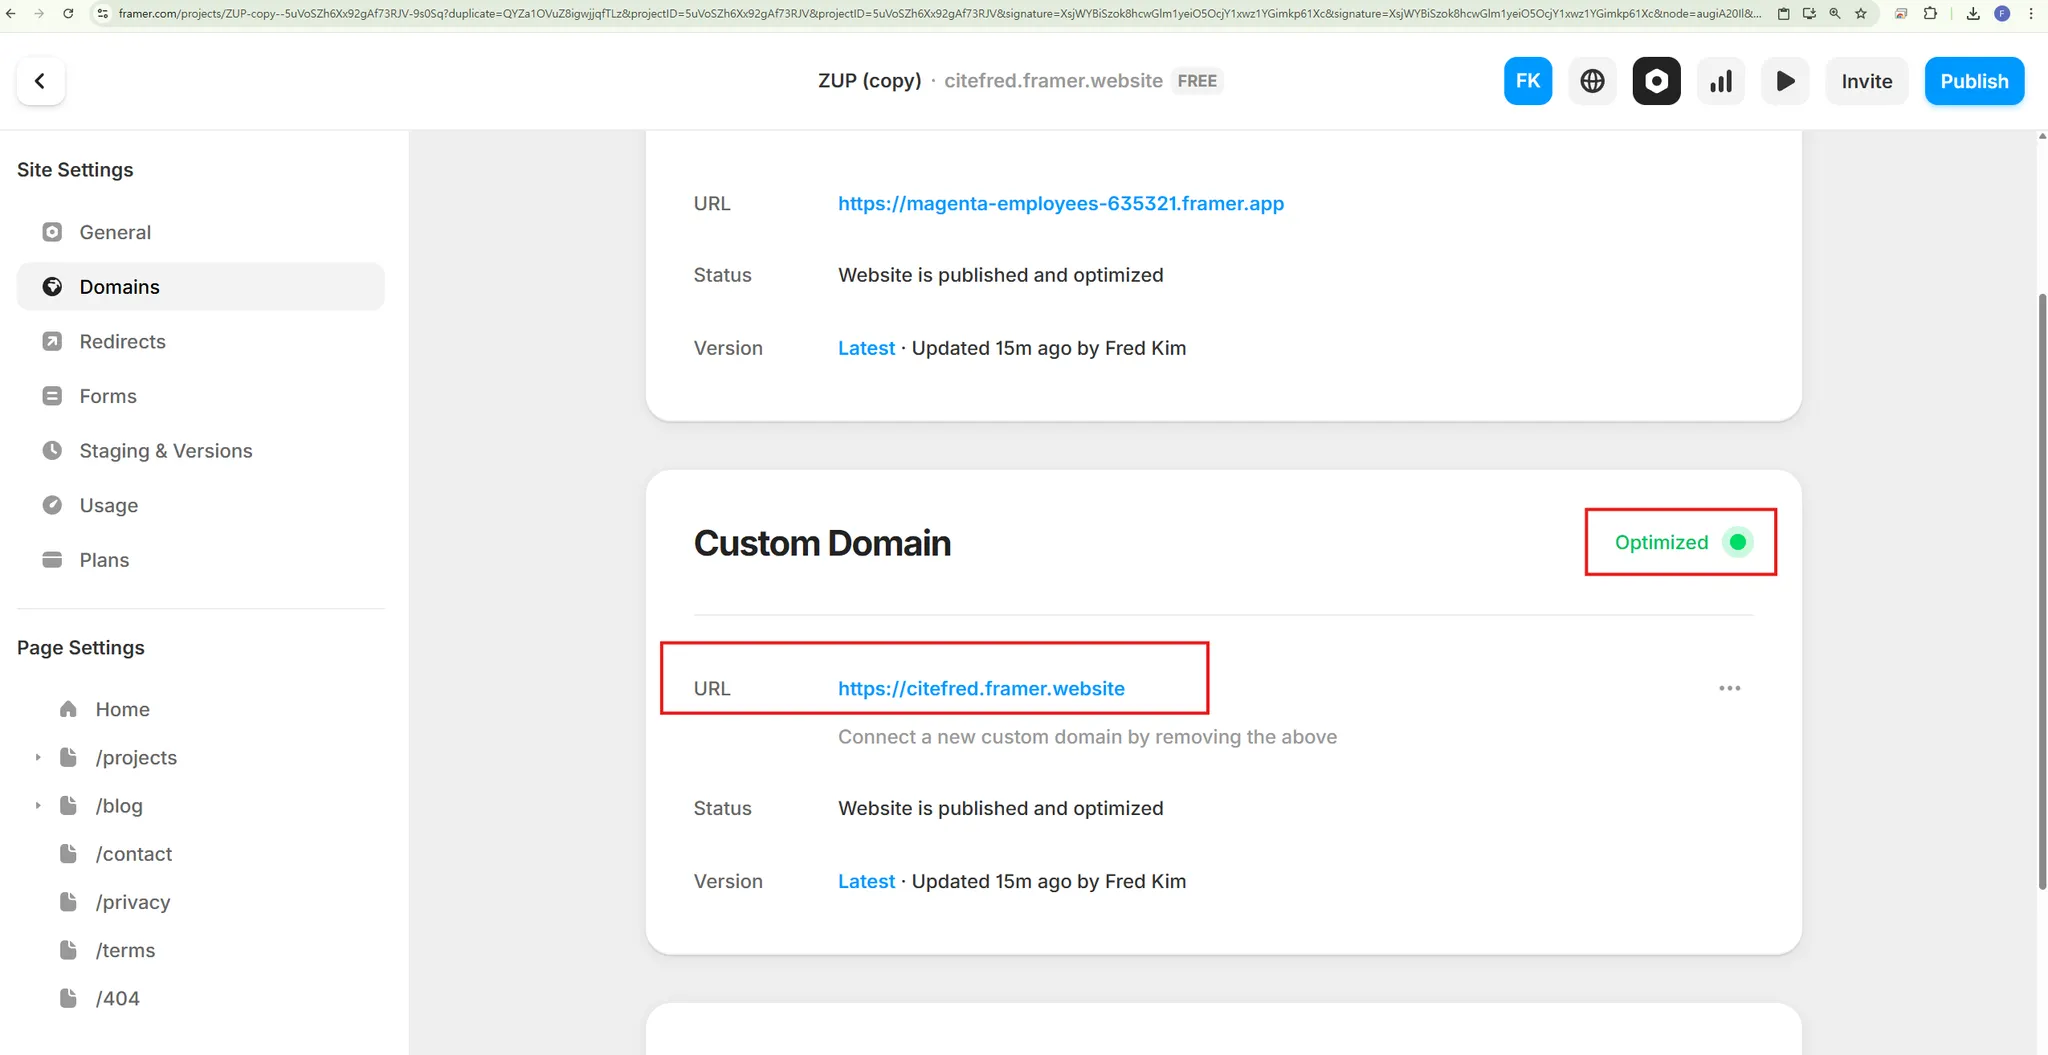Click the /contact page file icon

pos(68,854)
